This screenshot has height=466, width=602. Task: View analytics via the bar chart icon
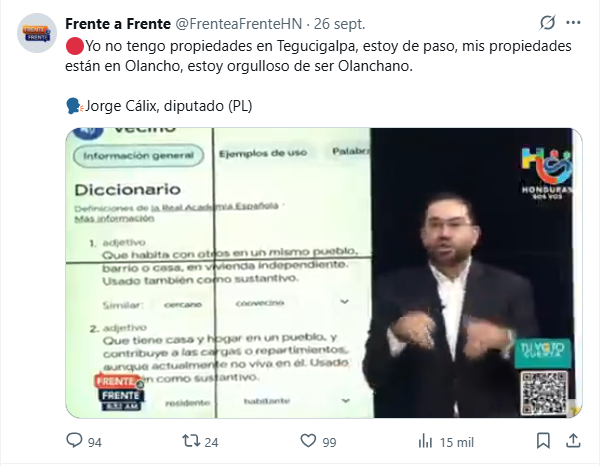pos(425,441)
